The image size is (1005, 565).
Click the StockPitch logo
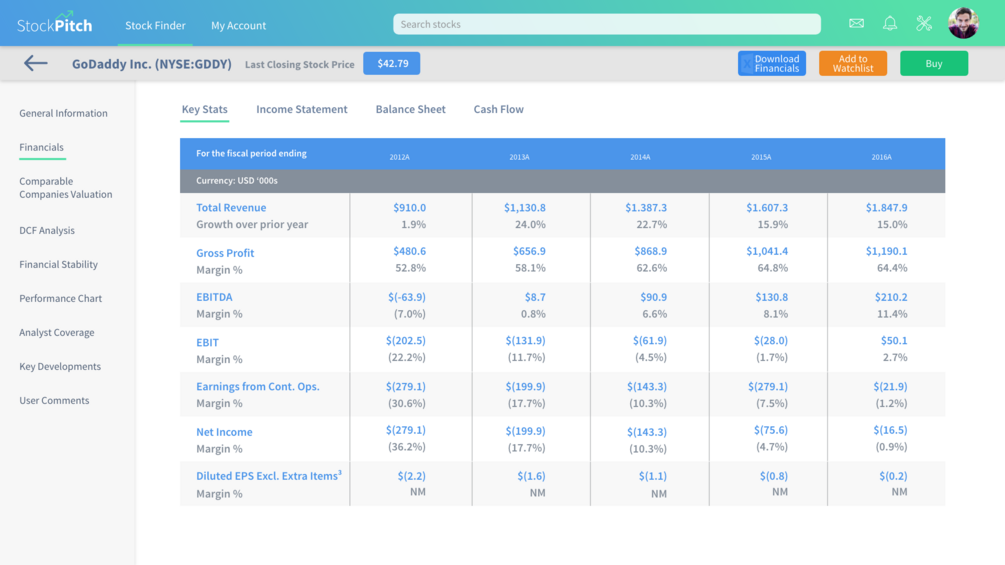54,23
